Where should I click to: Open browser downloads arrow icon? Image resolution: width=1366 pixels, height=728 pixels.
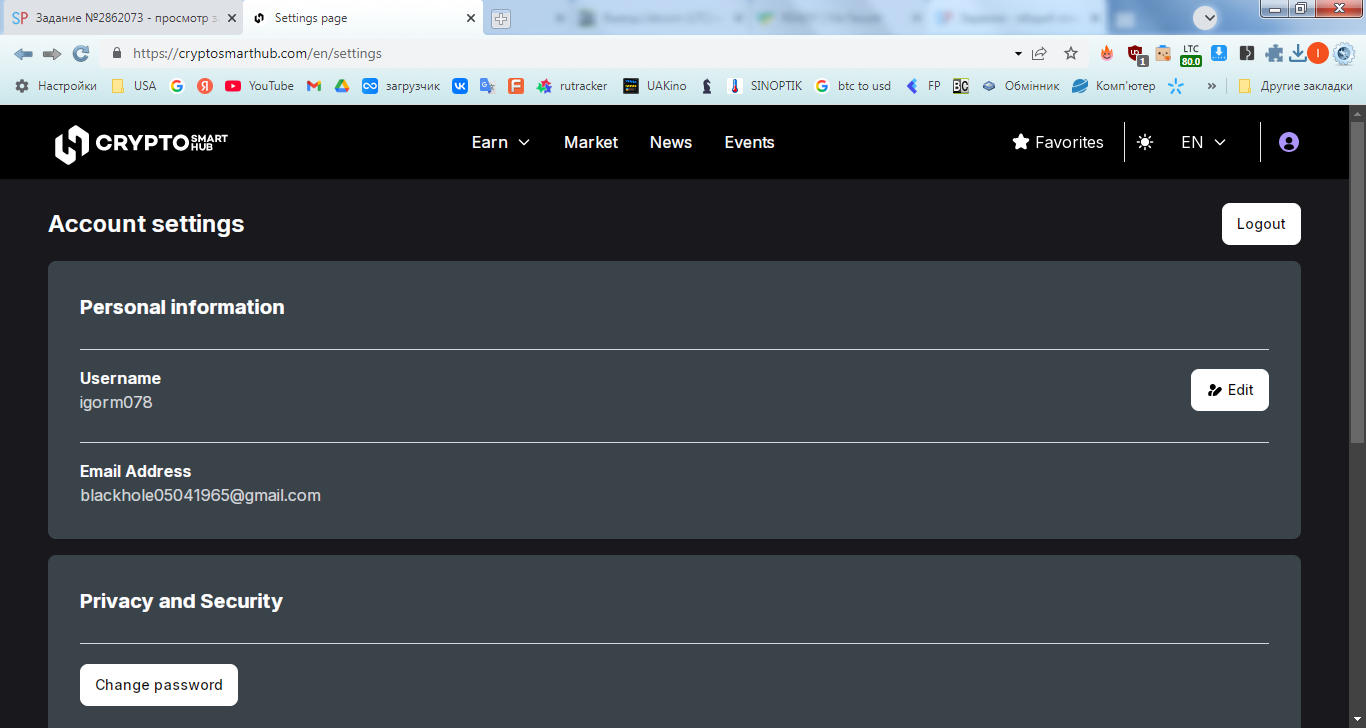coord(1298,53)
